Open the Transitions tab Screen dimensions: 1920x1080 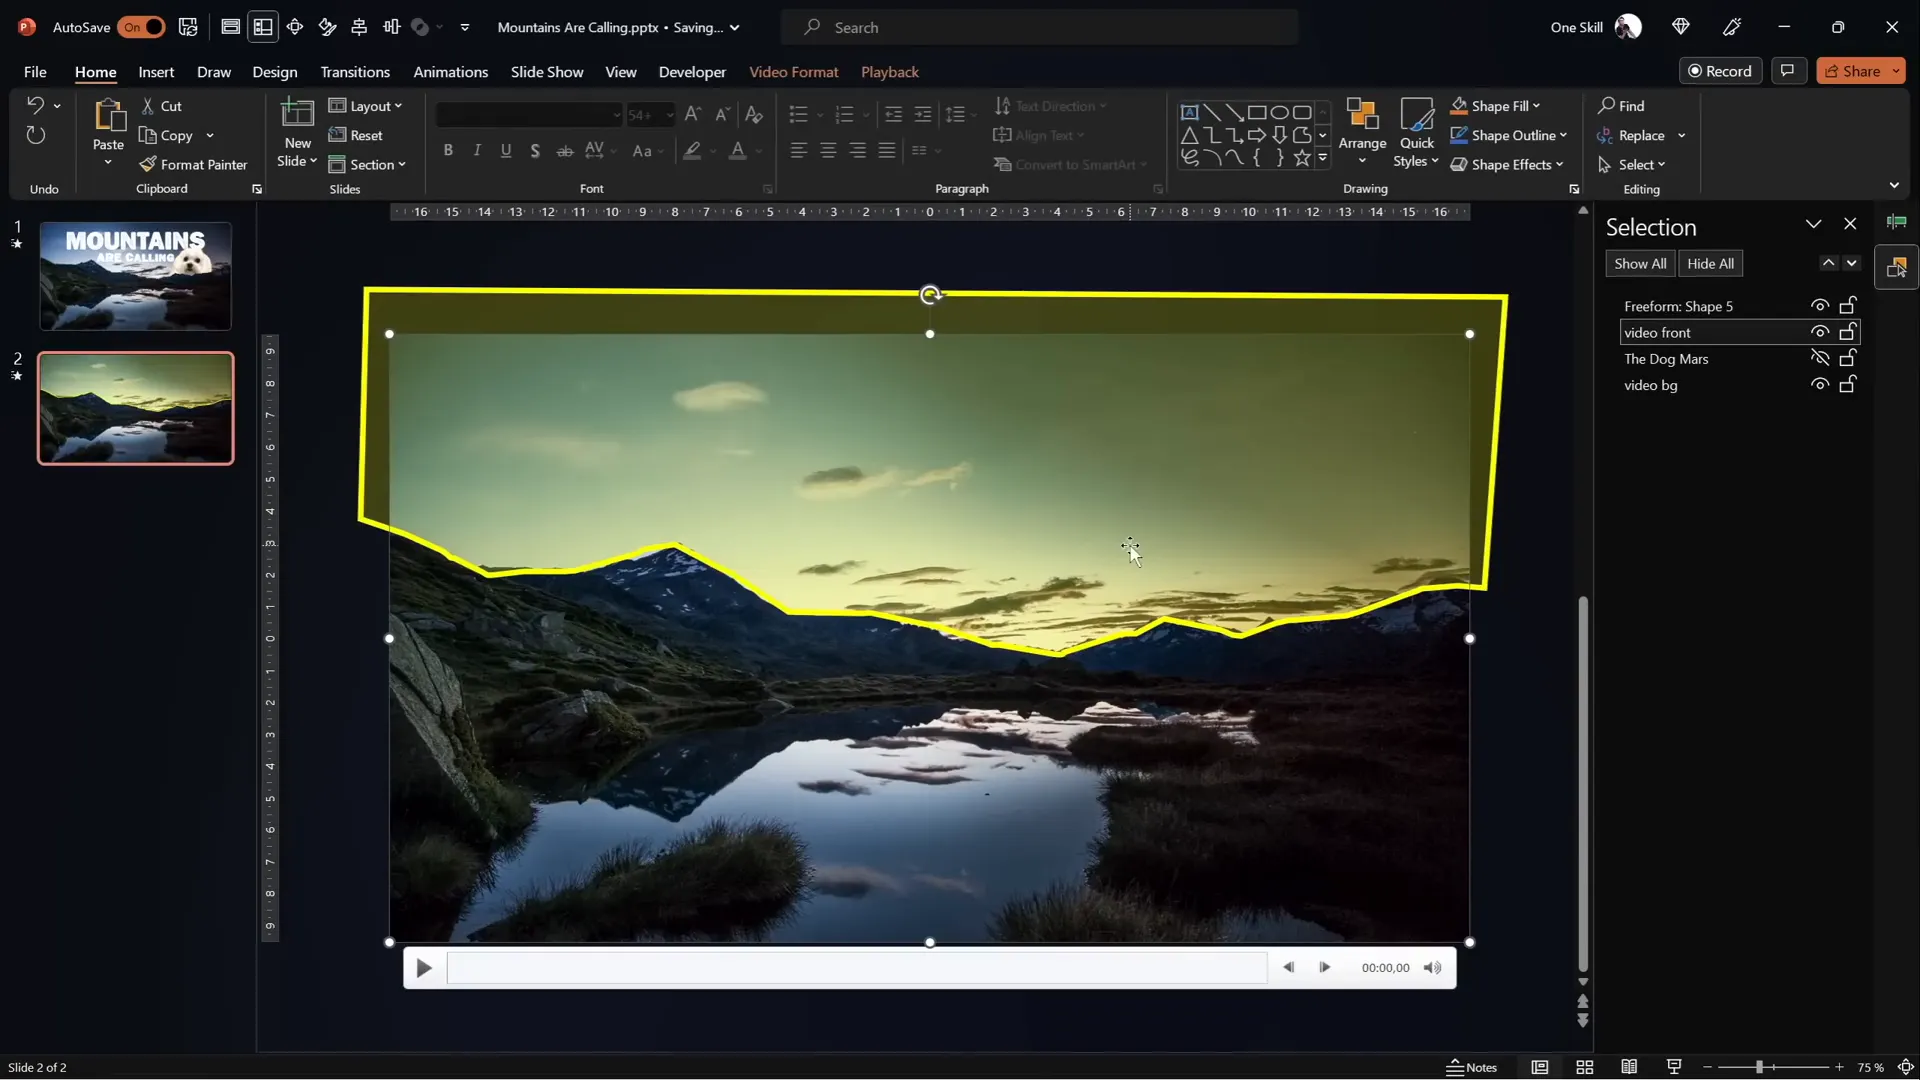tap(355, 72)
